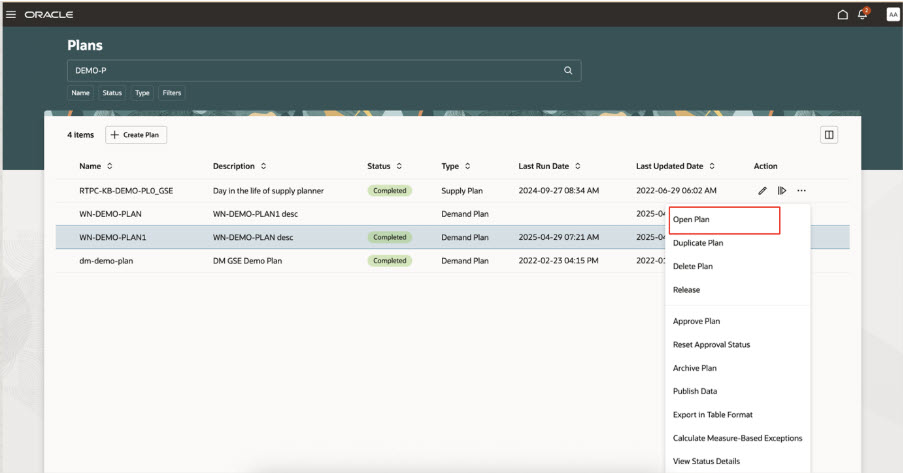Image resolution: width=903 pixels, height=473 pixels.
Task: Click the 'WN-DEMO-PLAN1 desc' description
Action: point(255,214)
